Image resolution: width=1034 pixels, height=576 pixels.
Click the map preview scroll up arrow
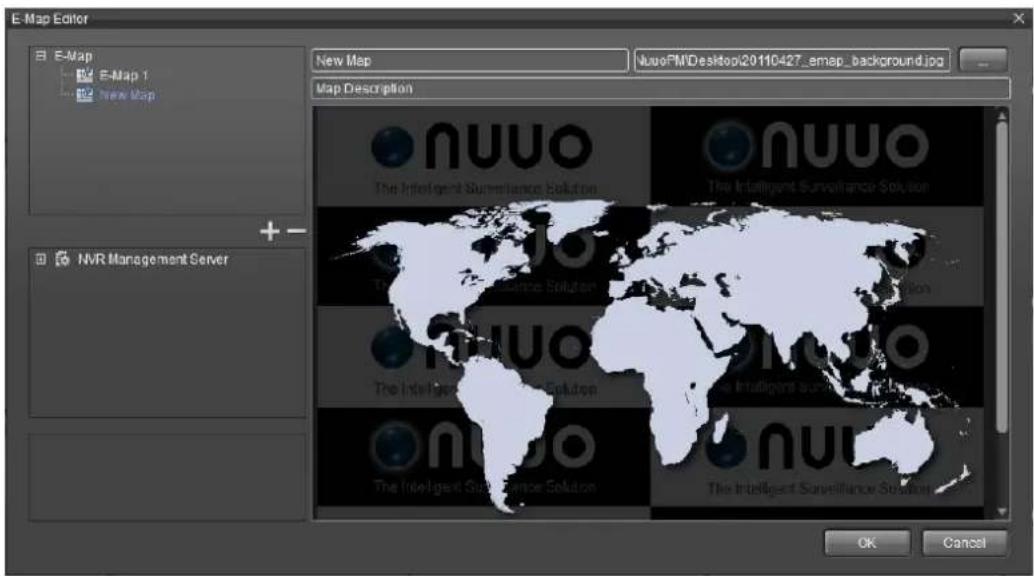pos(1002,116)
